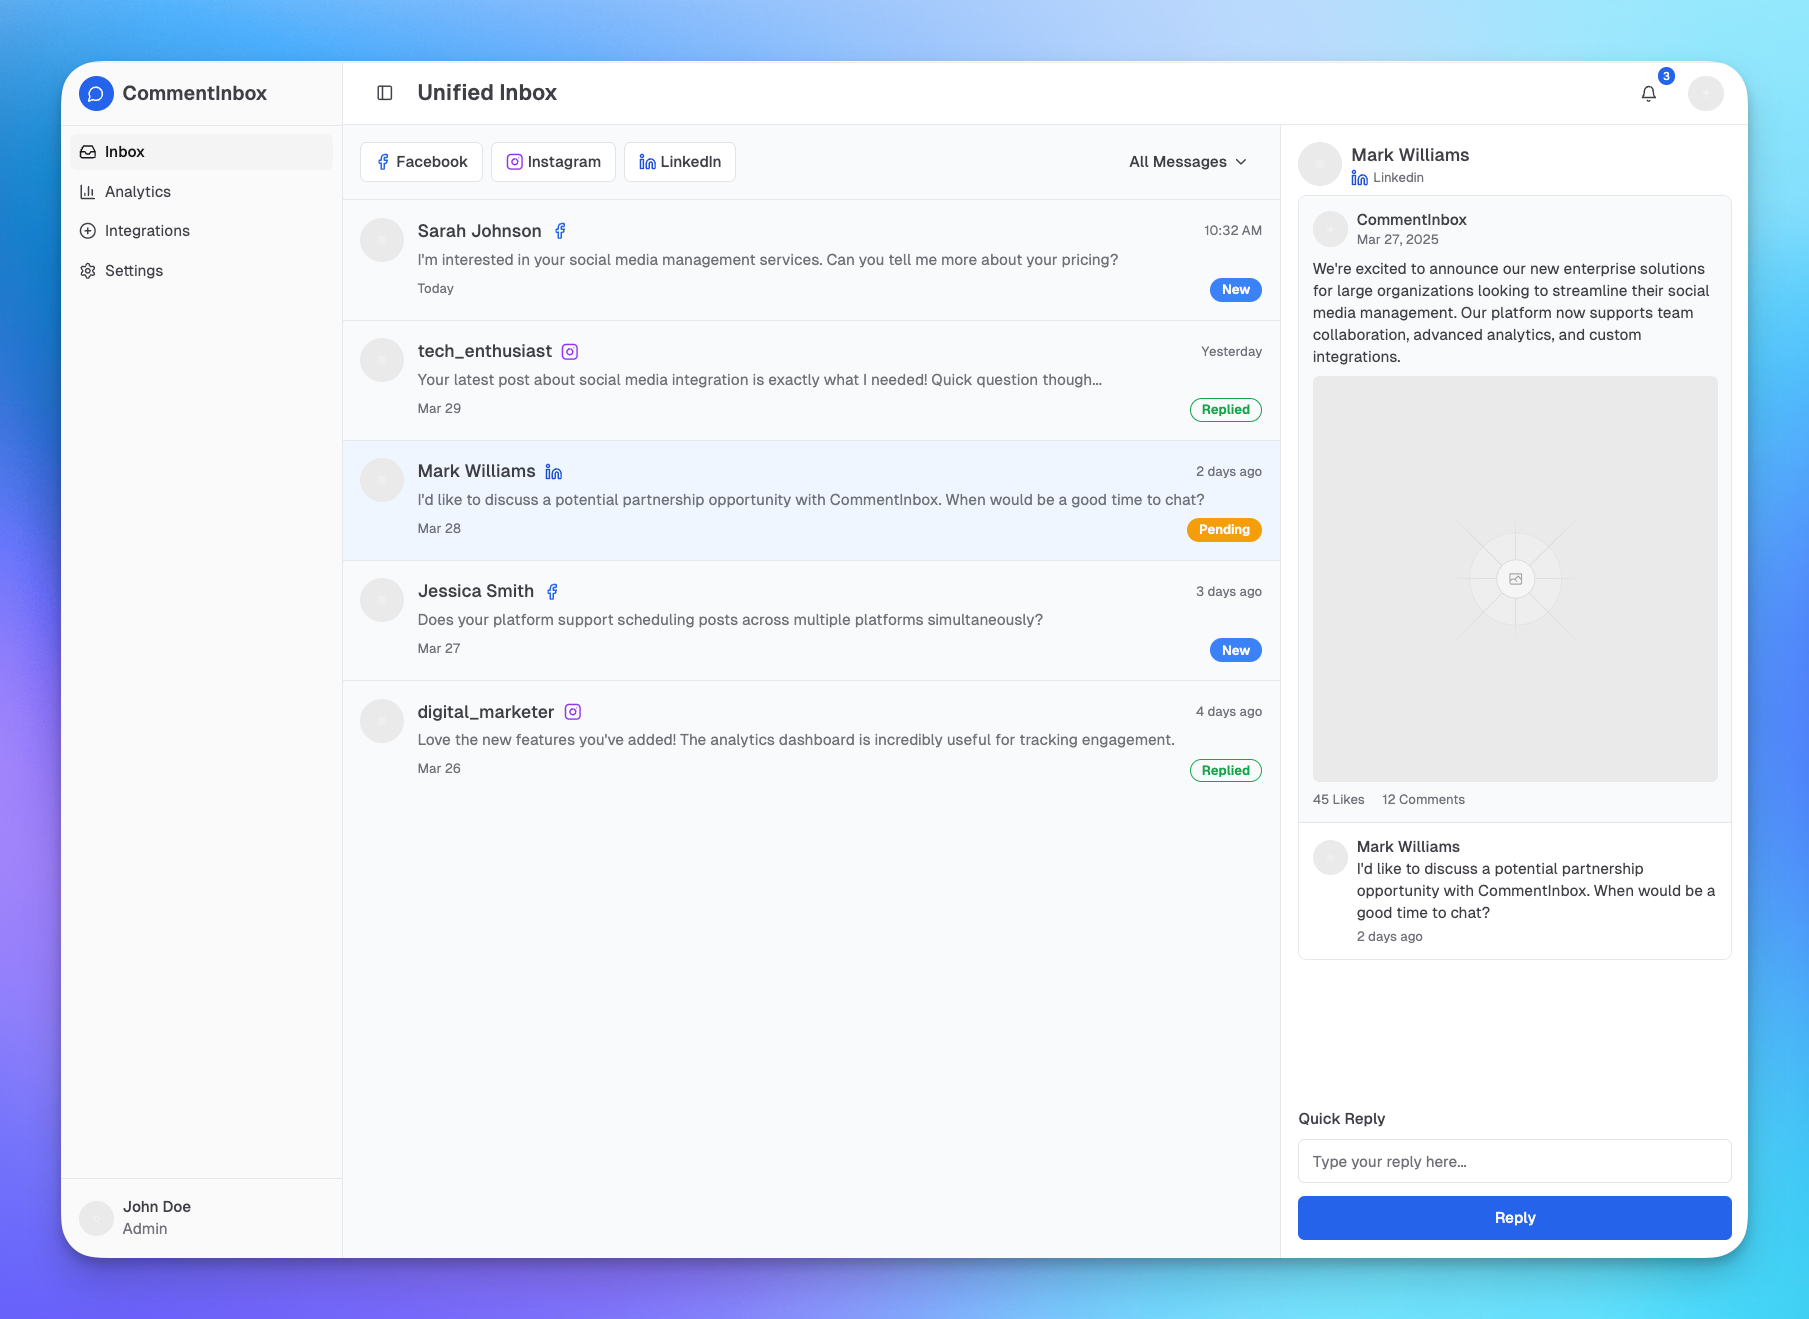This screenshot has height=1319, width=1809.
Task: Click the Quick Reply text field
Action: pos(1514,1161)
